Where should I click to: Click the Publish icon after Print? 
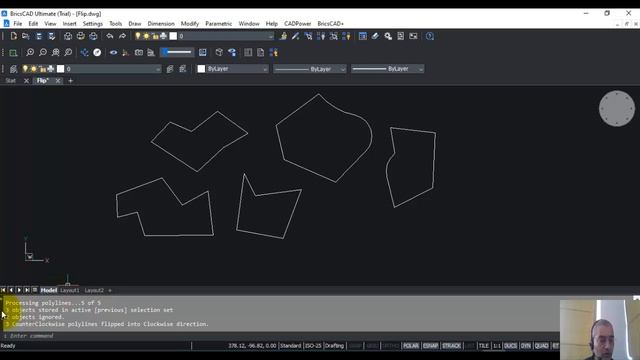coord(93,36)
